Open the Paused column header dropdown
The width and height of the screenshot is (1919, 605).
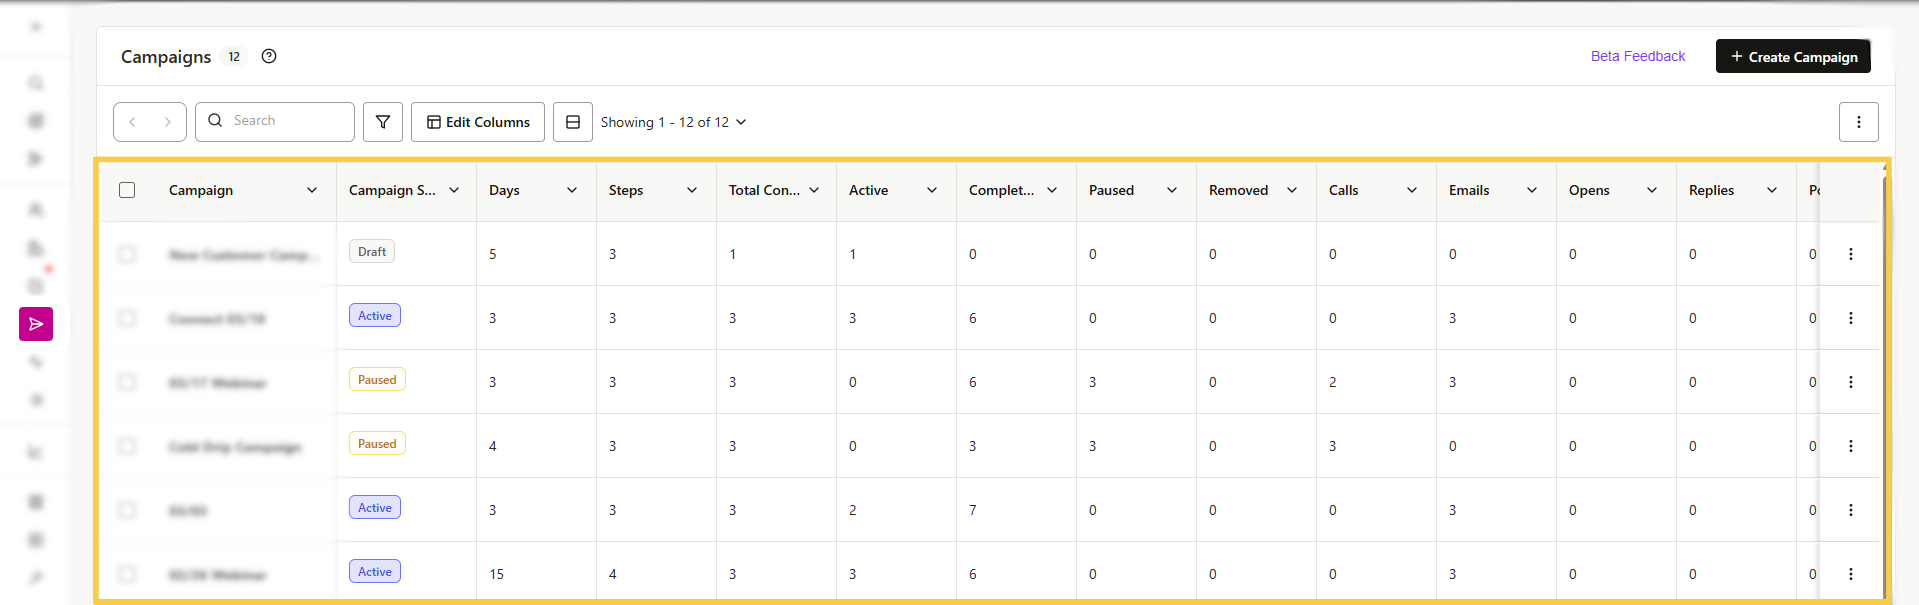tap(1172, 190)
